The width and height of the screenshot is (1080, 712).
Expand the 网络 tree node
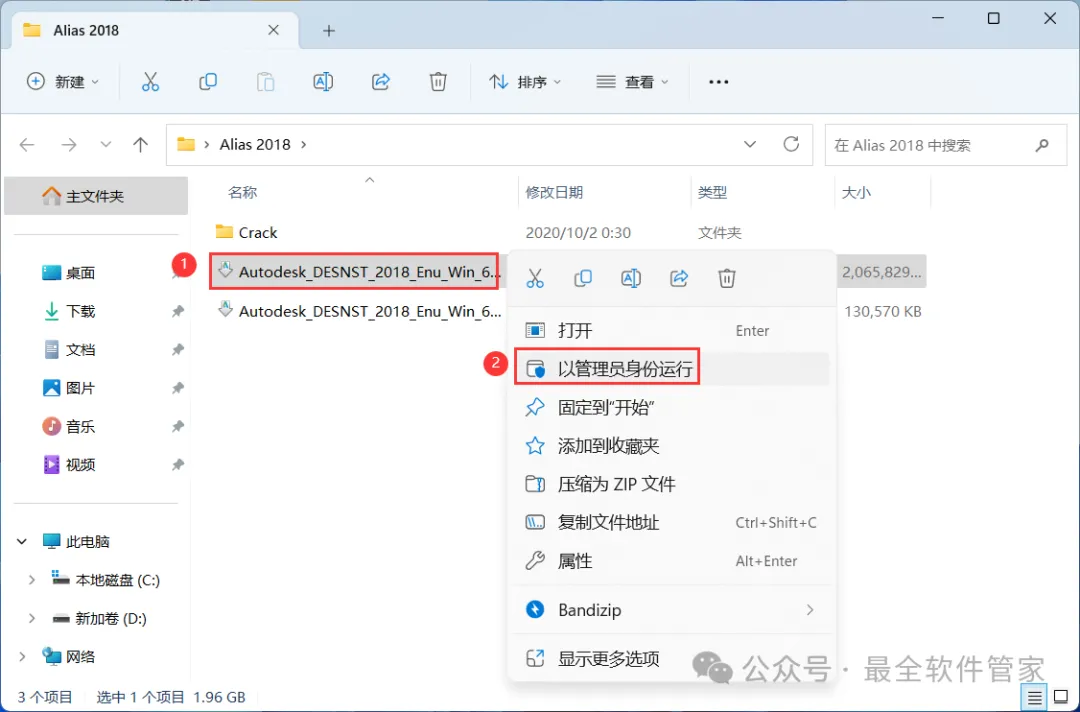pos(22,657)
